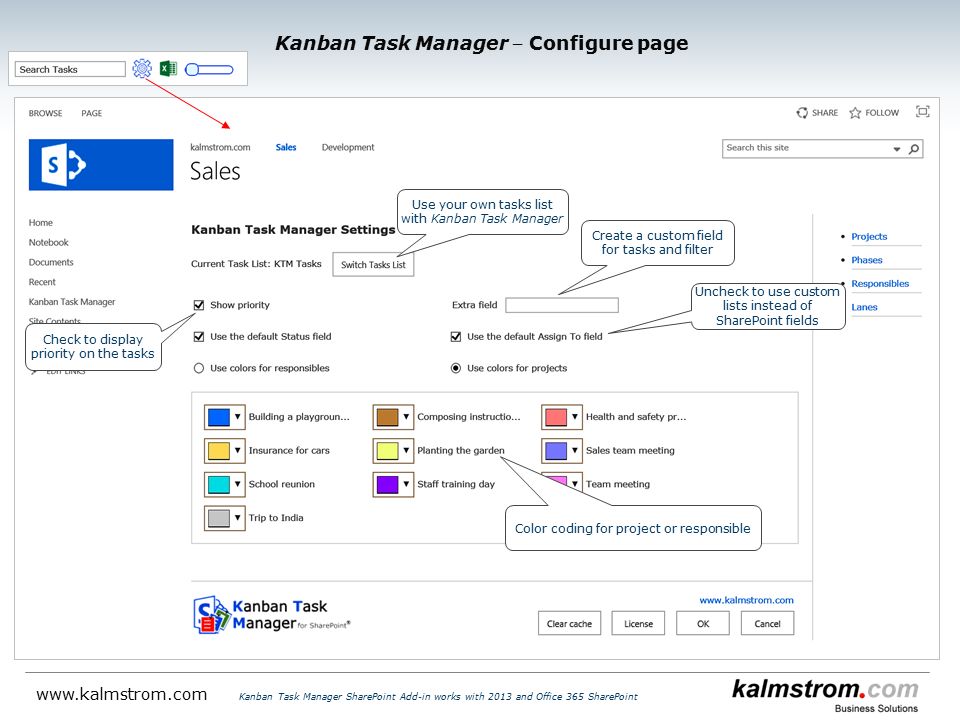The height and width of the screenshot is (720, 960).
Task: Click the kalmstrom.com Business Solutions logo
Action: (x=825, y=695)
